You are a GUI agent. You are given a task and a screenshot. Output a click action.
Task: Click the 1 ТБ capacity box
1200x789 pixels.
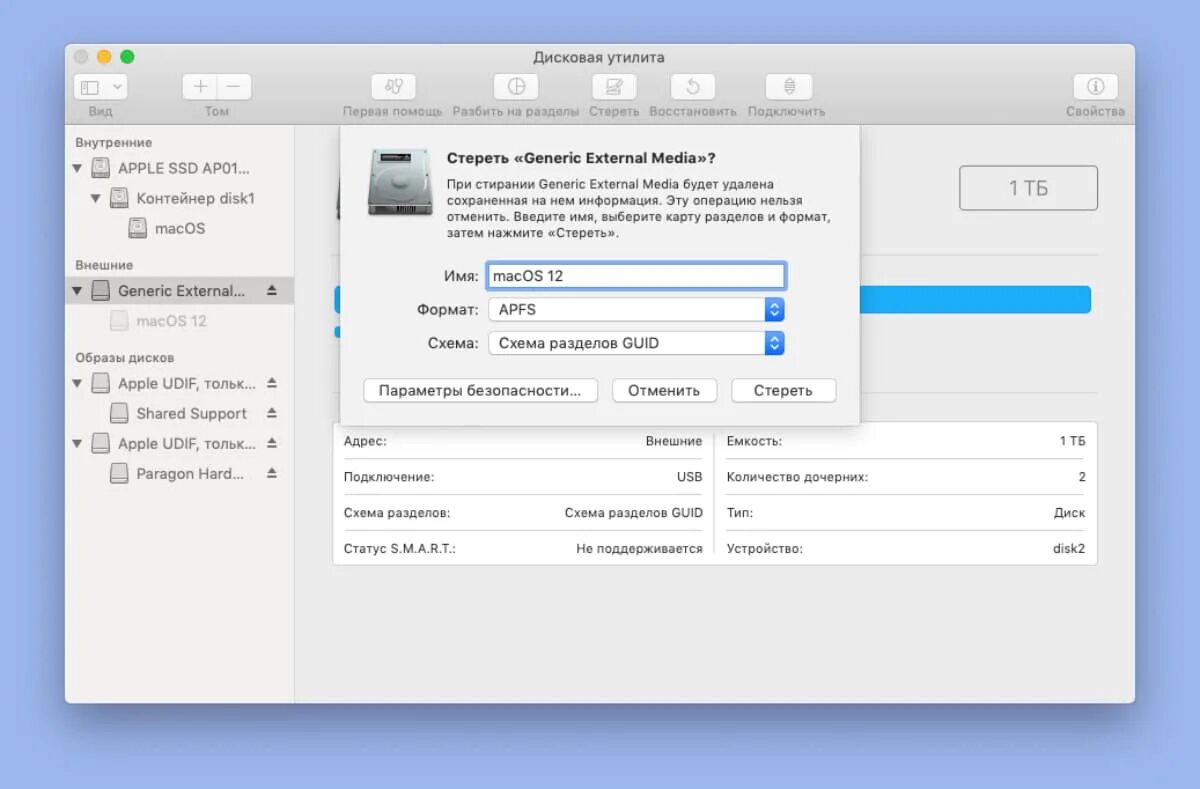tap(1028, 188)
